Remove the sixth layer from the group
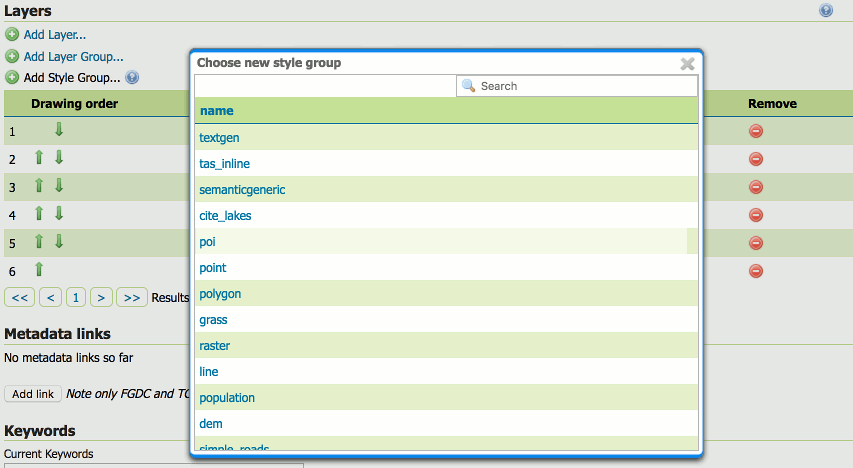The width and height of the screenshot is (853, 468). coord(756,270)
